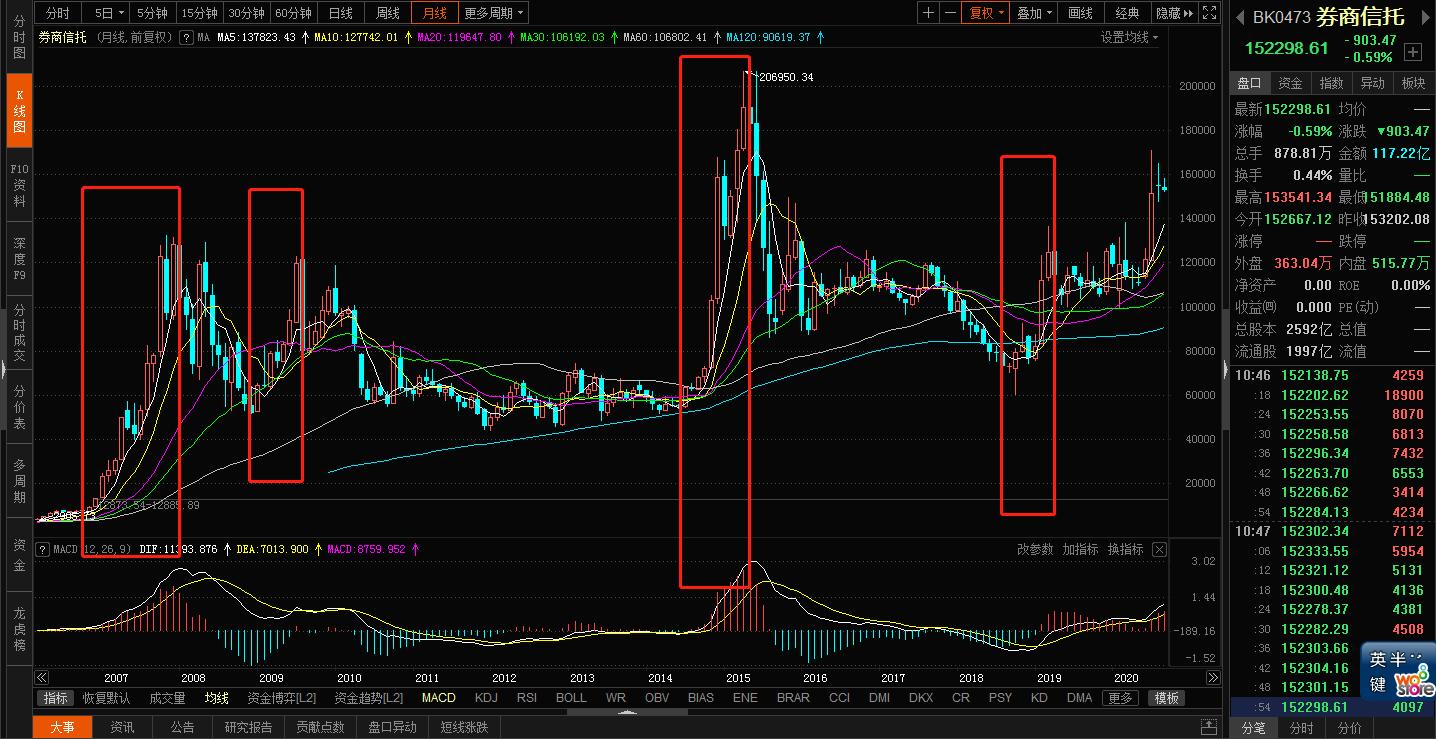Click the zoom-out minus icon in chart toolbar
This screenshot has height=739, width=1436.
coord(950,13)
